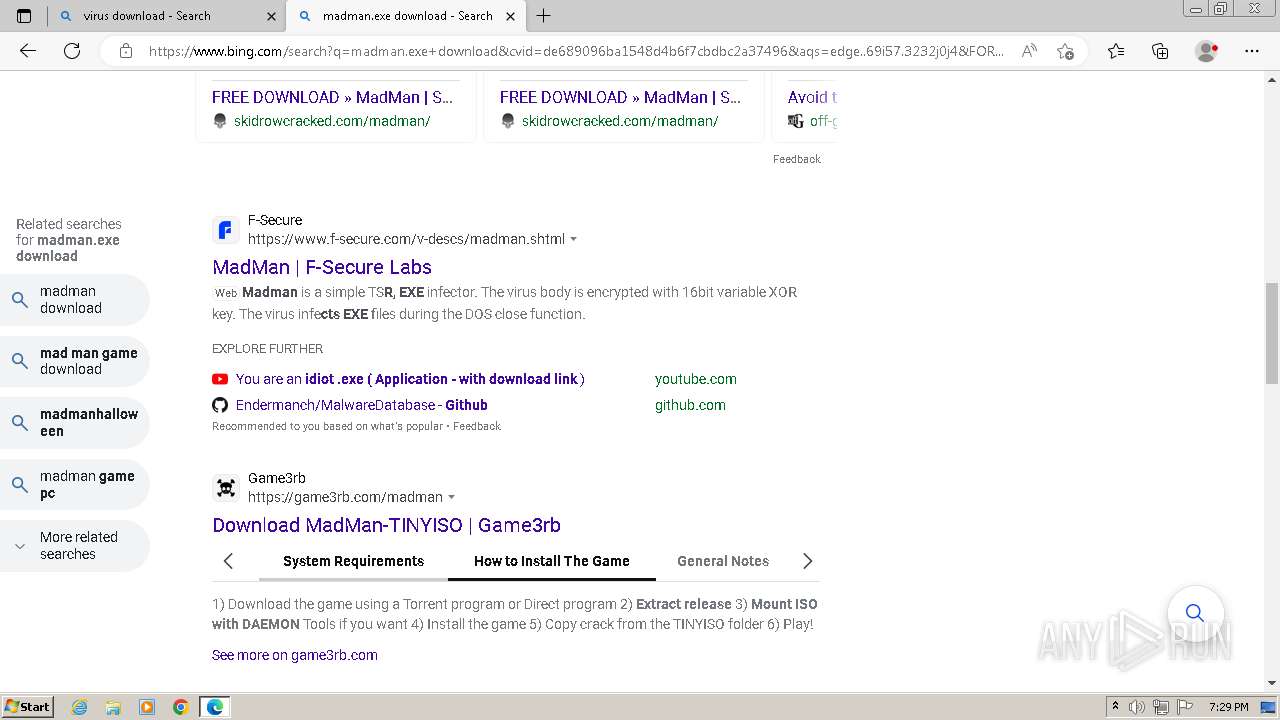The height and width of the screenshot is (720, 1280).
Task: View site information lock icon
Action: click(x=126, y=51)
